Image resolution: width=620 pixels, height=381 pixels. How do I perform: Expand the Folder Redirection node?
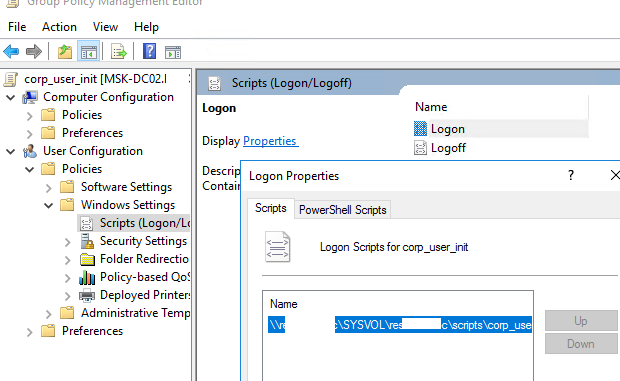click(68, 260)
